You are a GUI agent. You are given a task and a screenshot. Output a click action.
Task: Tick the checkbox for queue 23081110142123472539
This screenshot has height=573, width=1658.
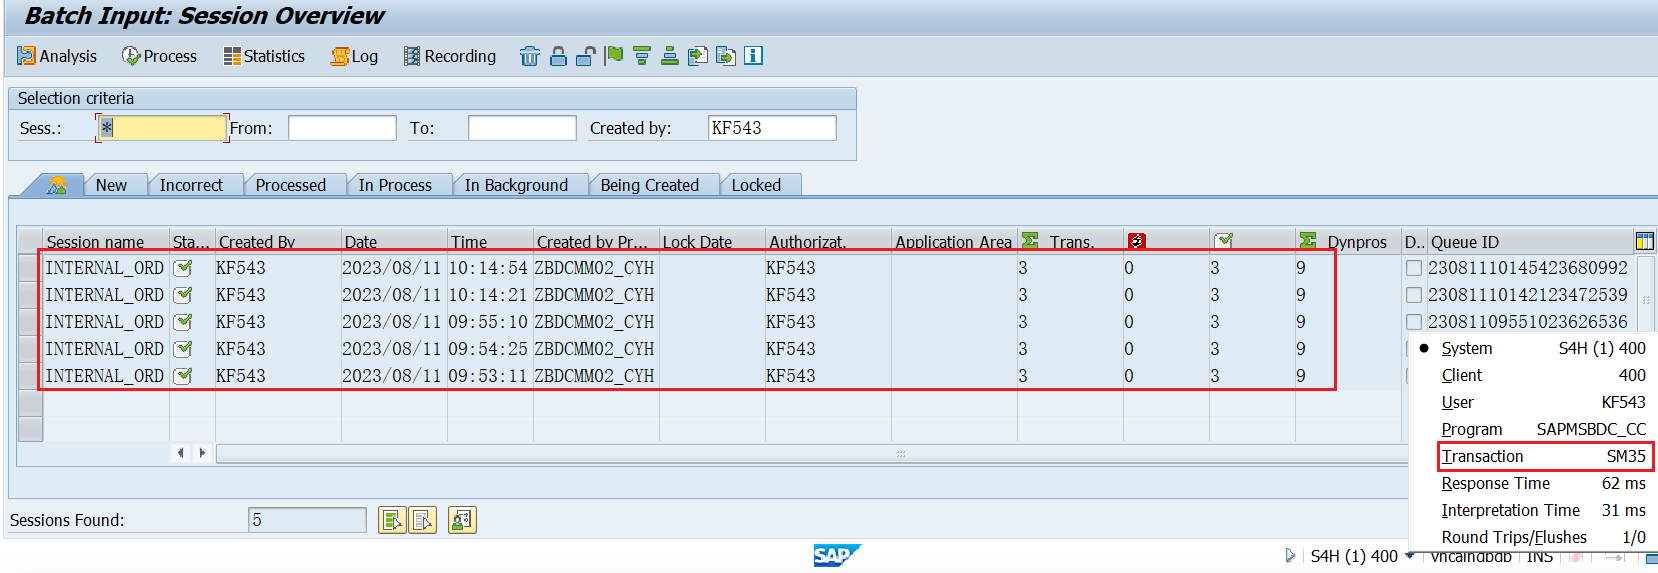(1414, 295)
